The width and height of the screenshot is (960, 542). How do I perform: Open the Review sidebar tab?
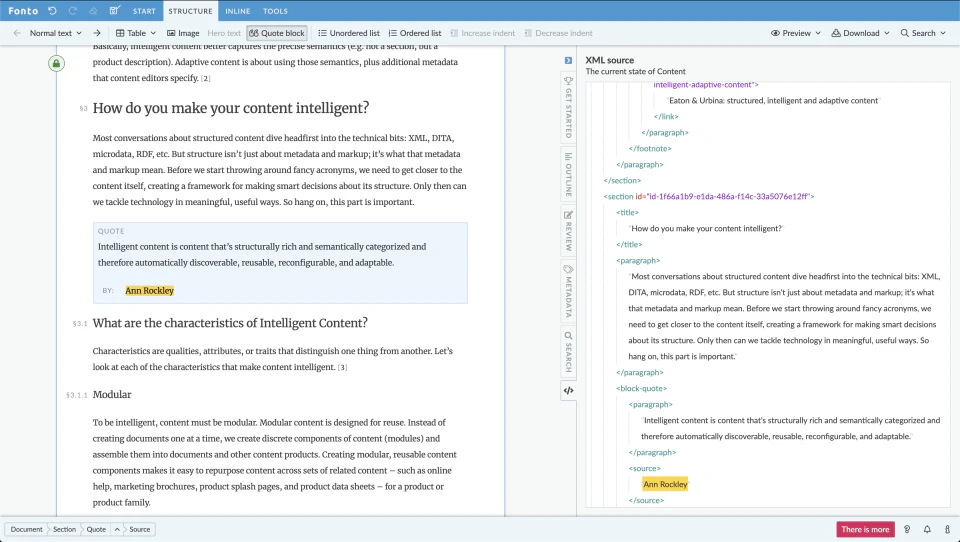tap(568, 231)
